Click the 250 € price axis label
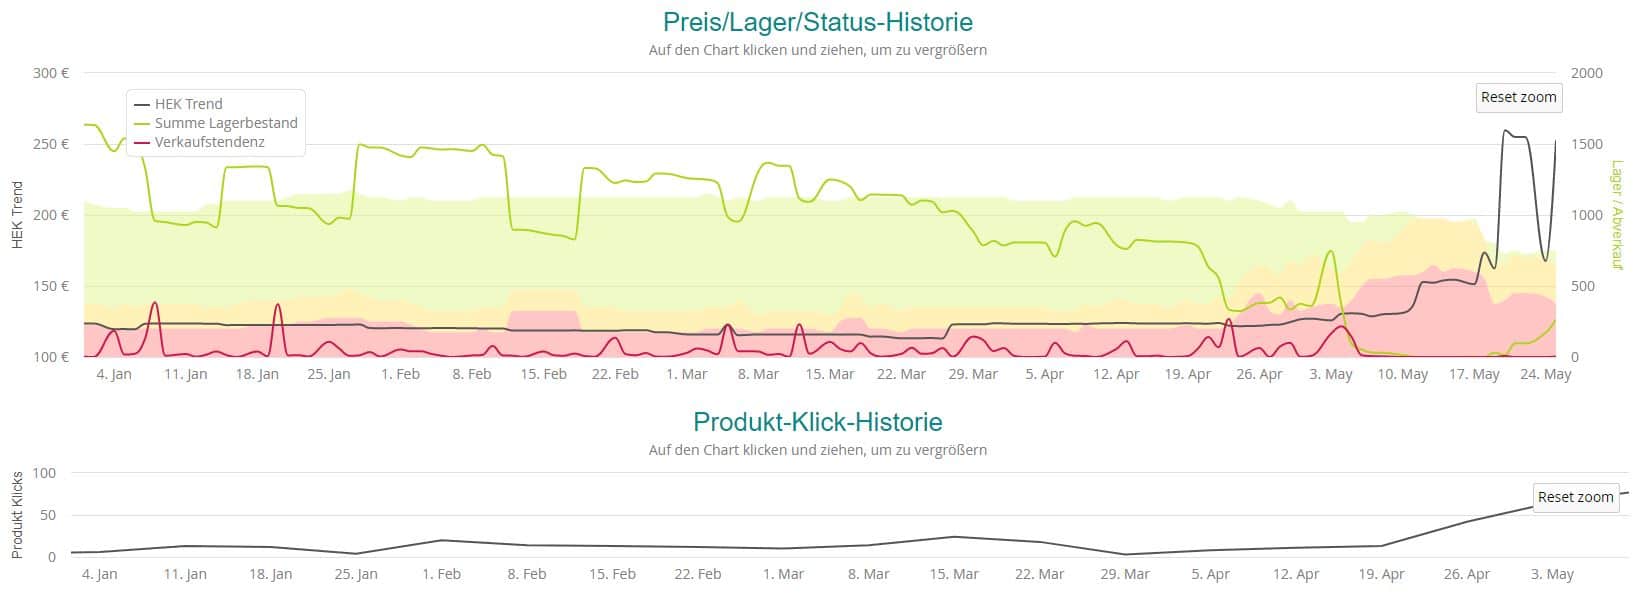The image size is (1643, 606). coord(51,144)
